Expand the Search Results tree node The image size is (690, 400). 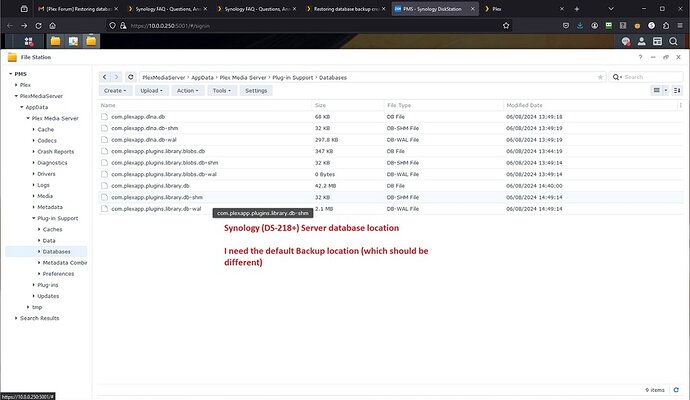[16, 318]
